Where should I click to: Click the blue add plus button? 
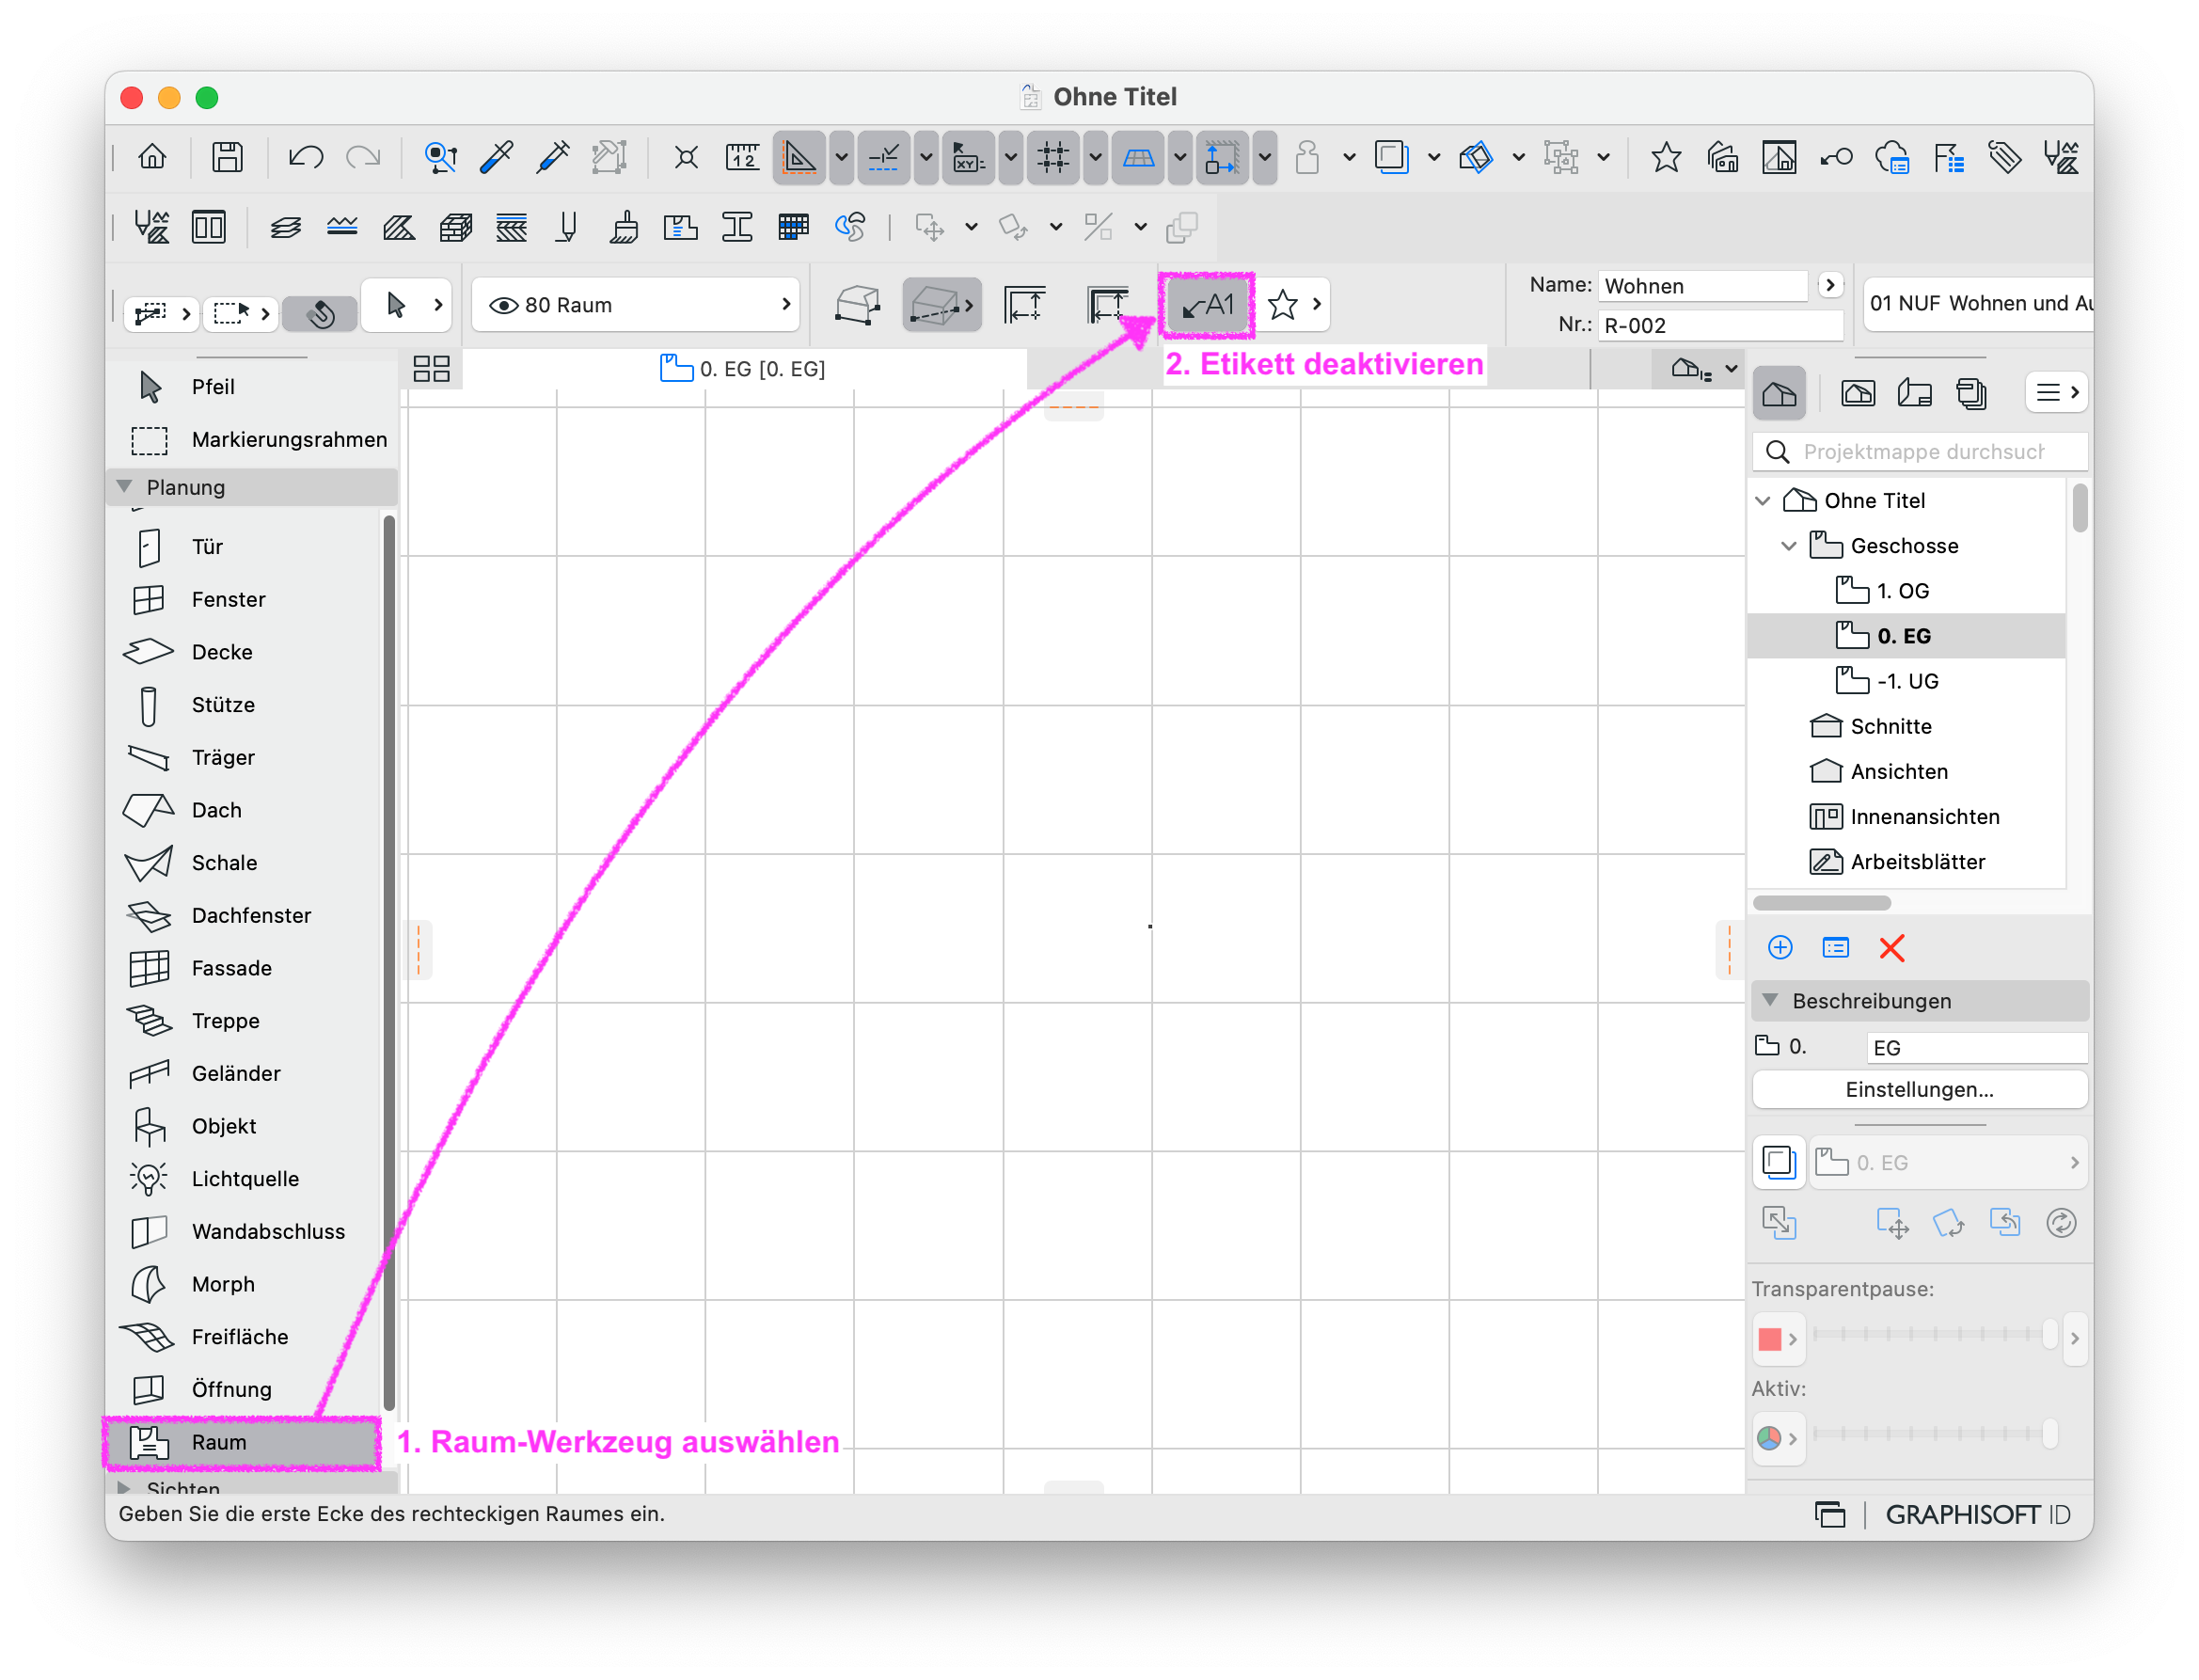click(x=1781, y=949)
